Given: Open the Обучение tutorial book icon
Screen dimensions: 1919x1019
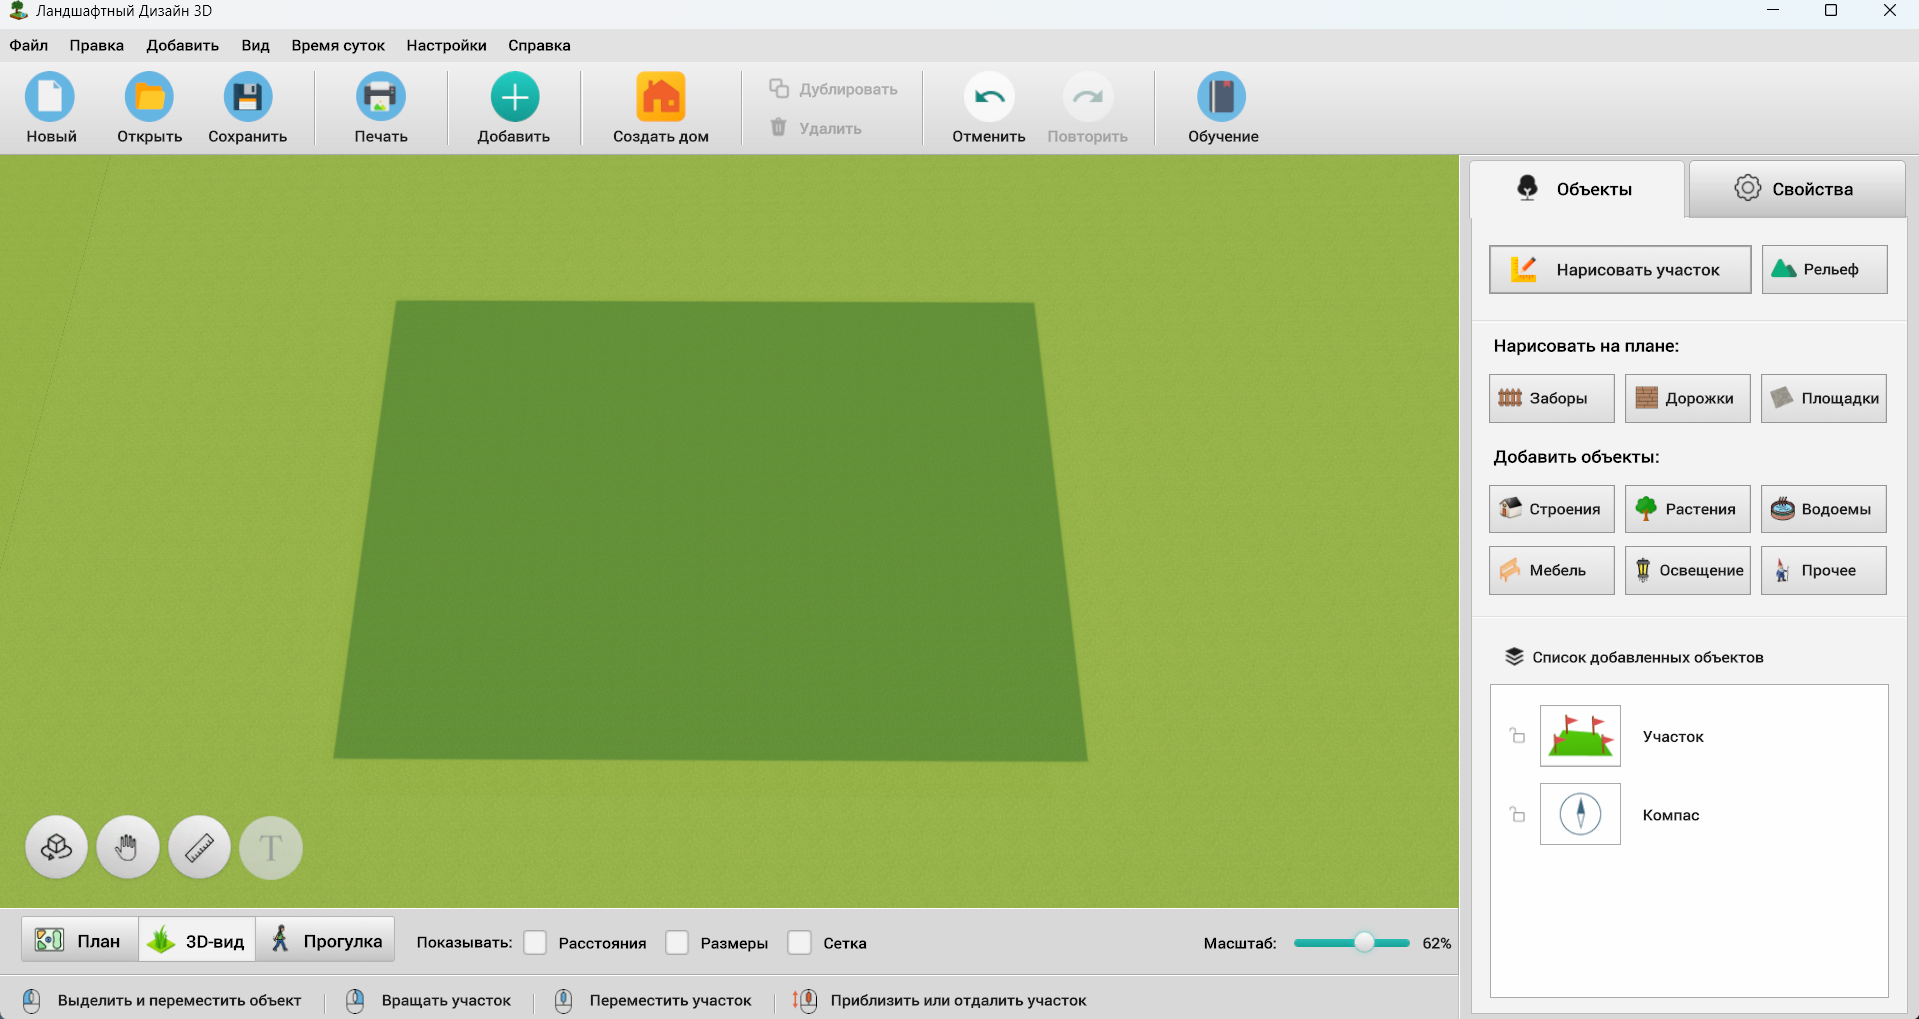Looking at the screenshot, I should coord(1222,98).
